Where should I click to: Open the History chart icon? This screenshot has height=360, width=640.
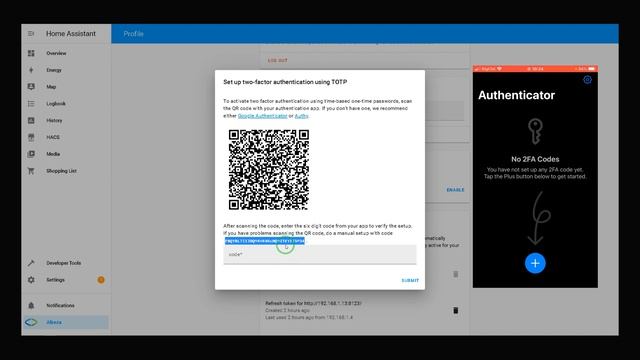31,120
